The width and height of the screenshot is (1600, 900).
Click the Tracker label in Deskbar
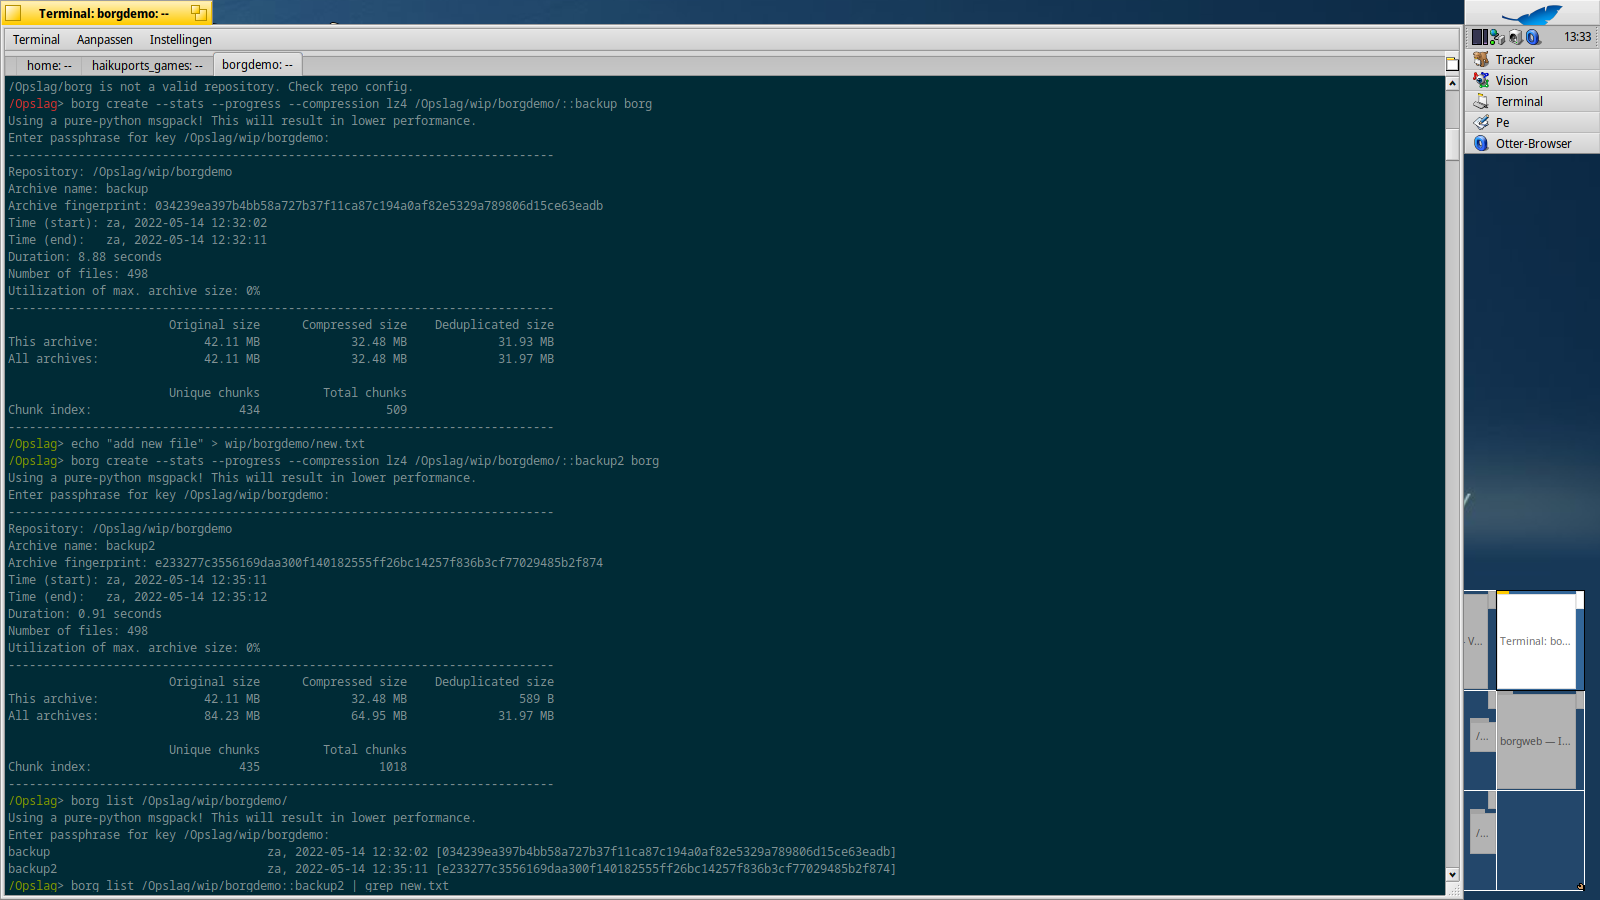[x=1515, y=60]
